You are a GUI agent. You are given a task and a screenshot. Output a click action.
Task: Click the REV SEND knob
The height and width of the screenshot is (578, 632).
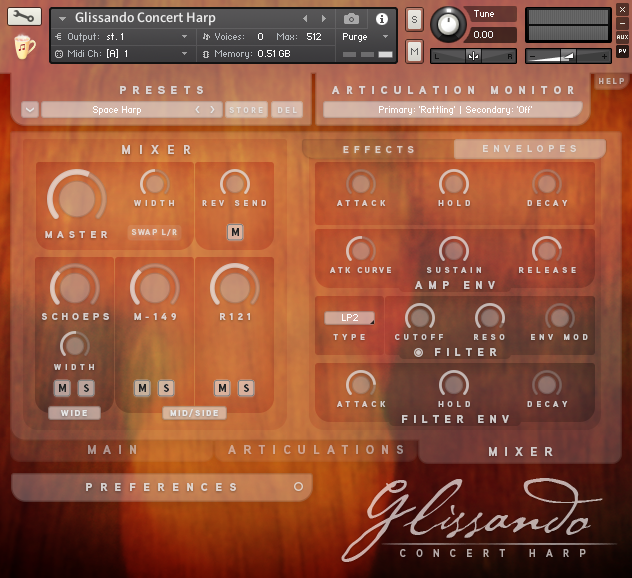235,184
